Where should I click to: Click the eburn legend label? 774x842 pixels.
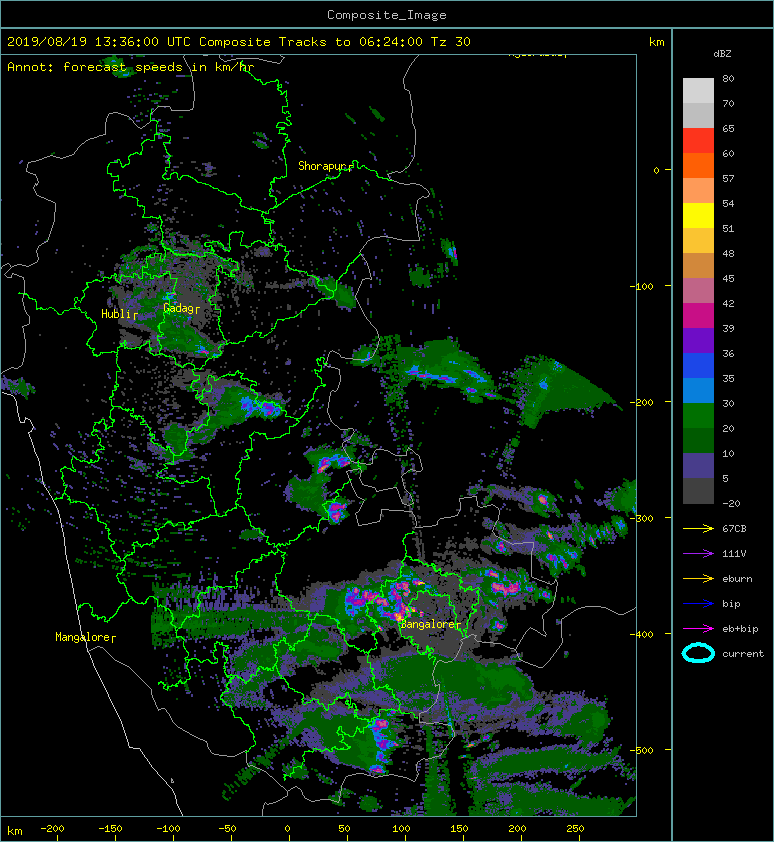pyautogui.click(x=737, y=579)
